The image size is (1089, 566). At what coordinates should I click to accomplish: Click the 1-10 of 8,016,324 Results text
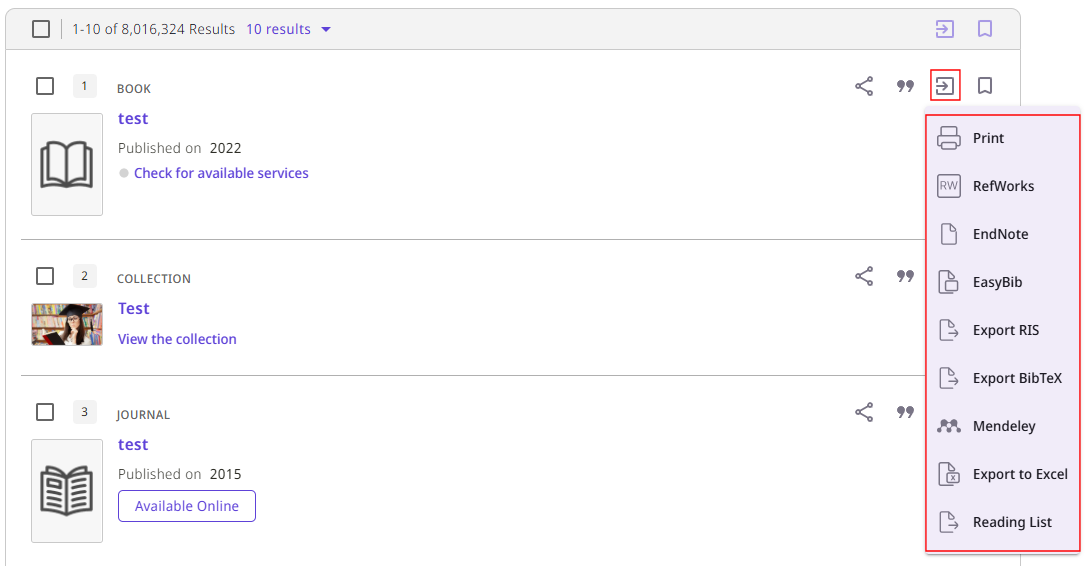click(153, 29)
